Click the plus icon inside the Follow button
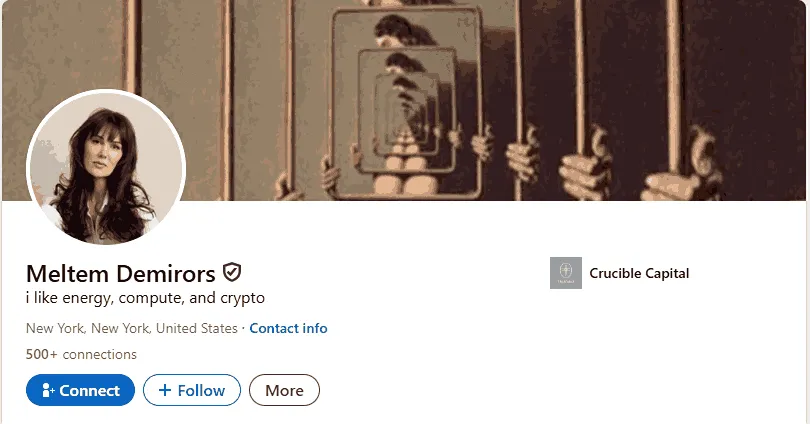 165,390
